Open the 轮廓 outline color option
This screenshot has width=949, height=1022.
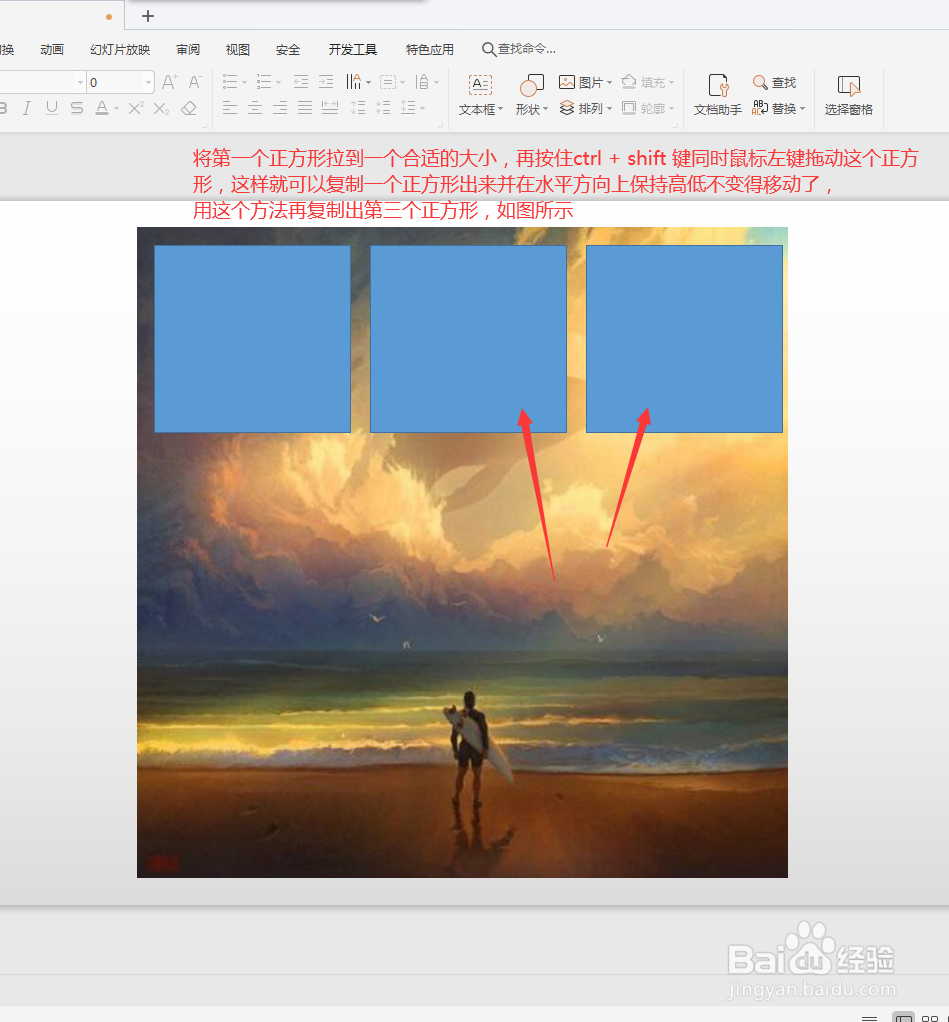click(x=647, y=108)
